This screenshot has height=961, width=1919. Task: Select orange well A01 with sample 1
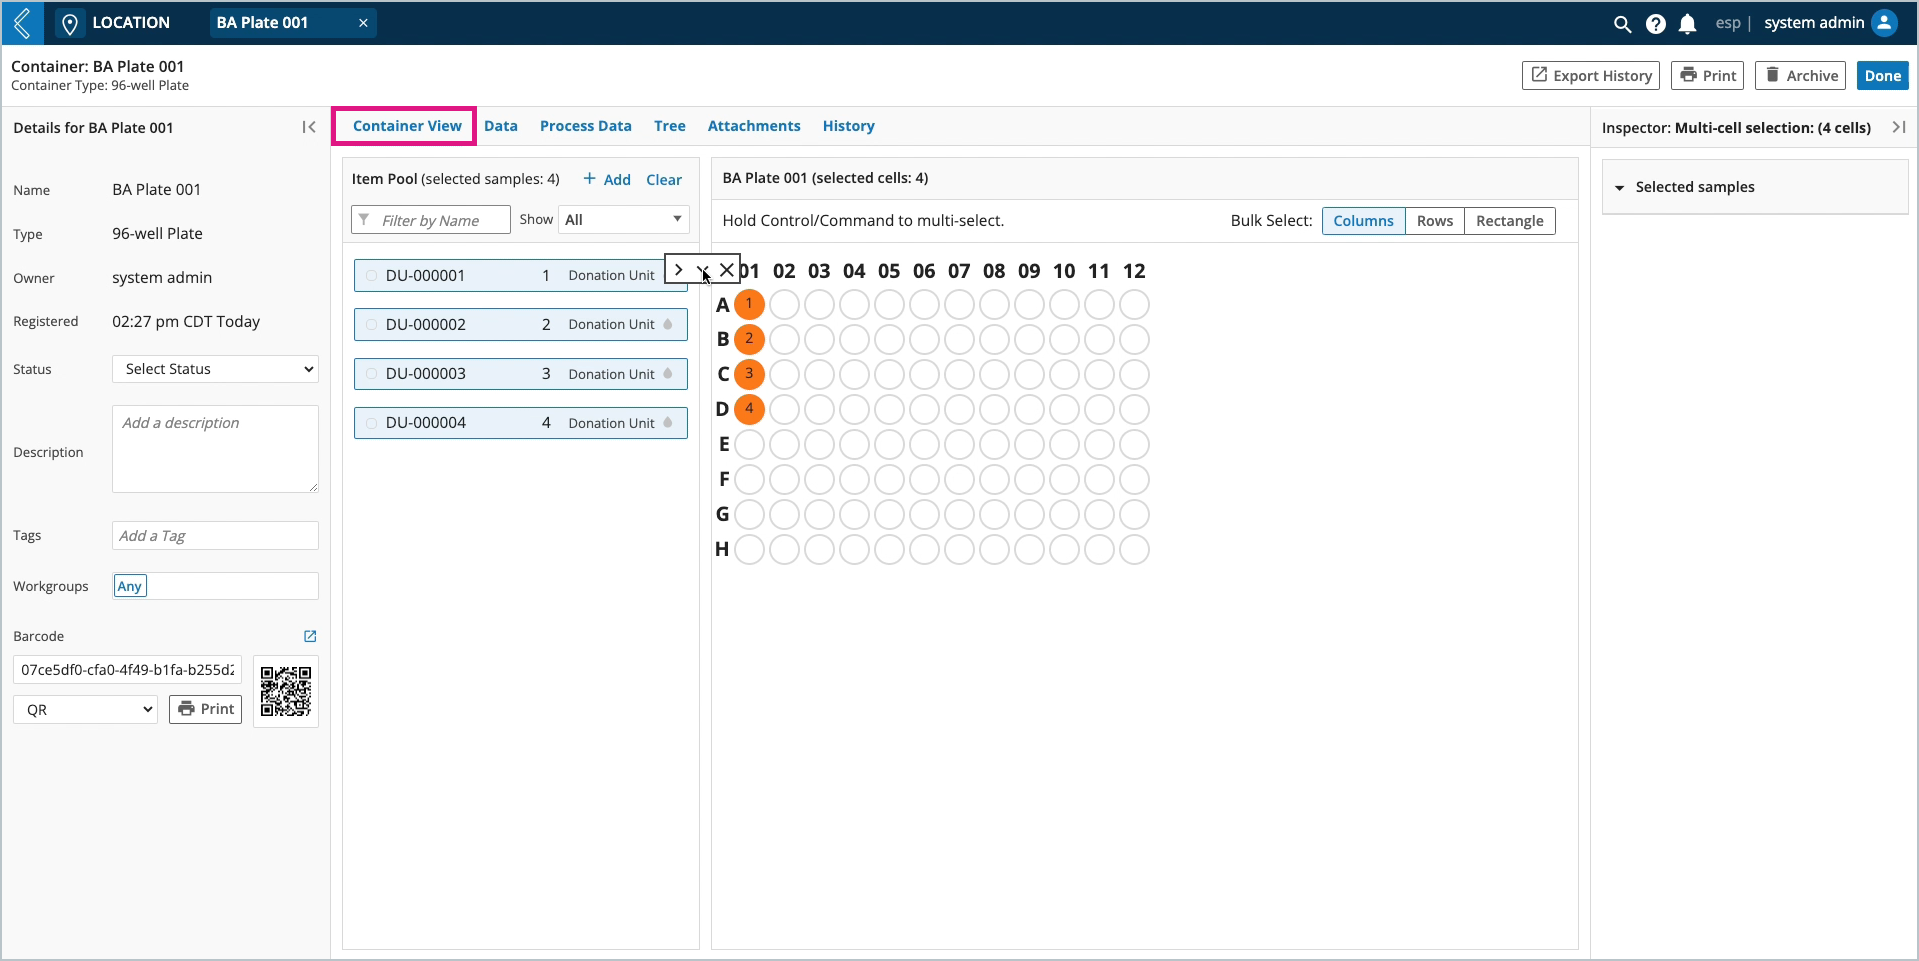[x=749, y=304]
